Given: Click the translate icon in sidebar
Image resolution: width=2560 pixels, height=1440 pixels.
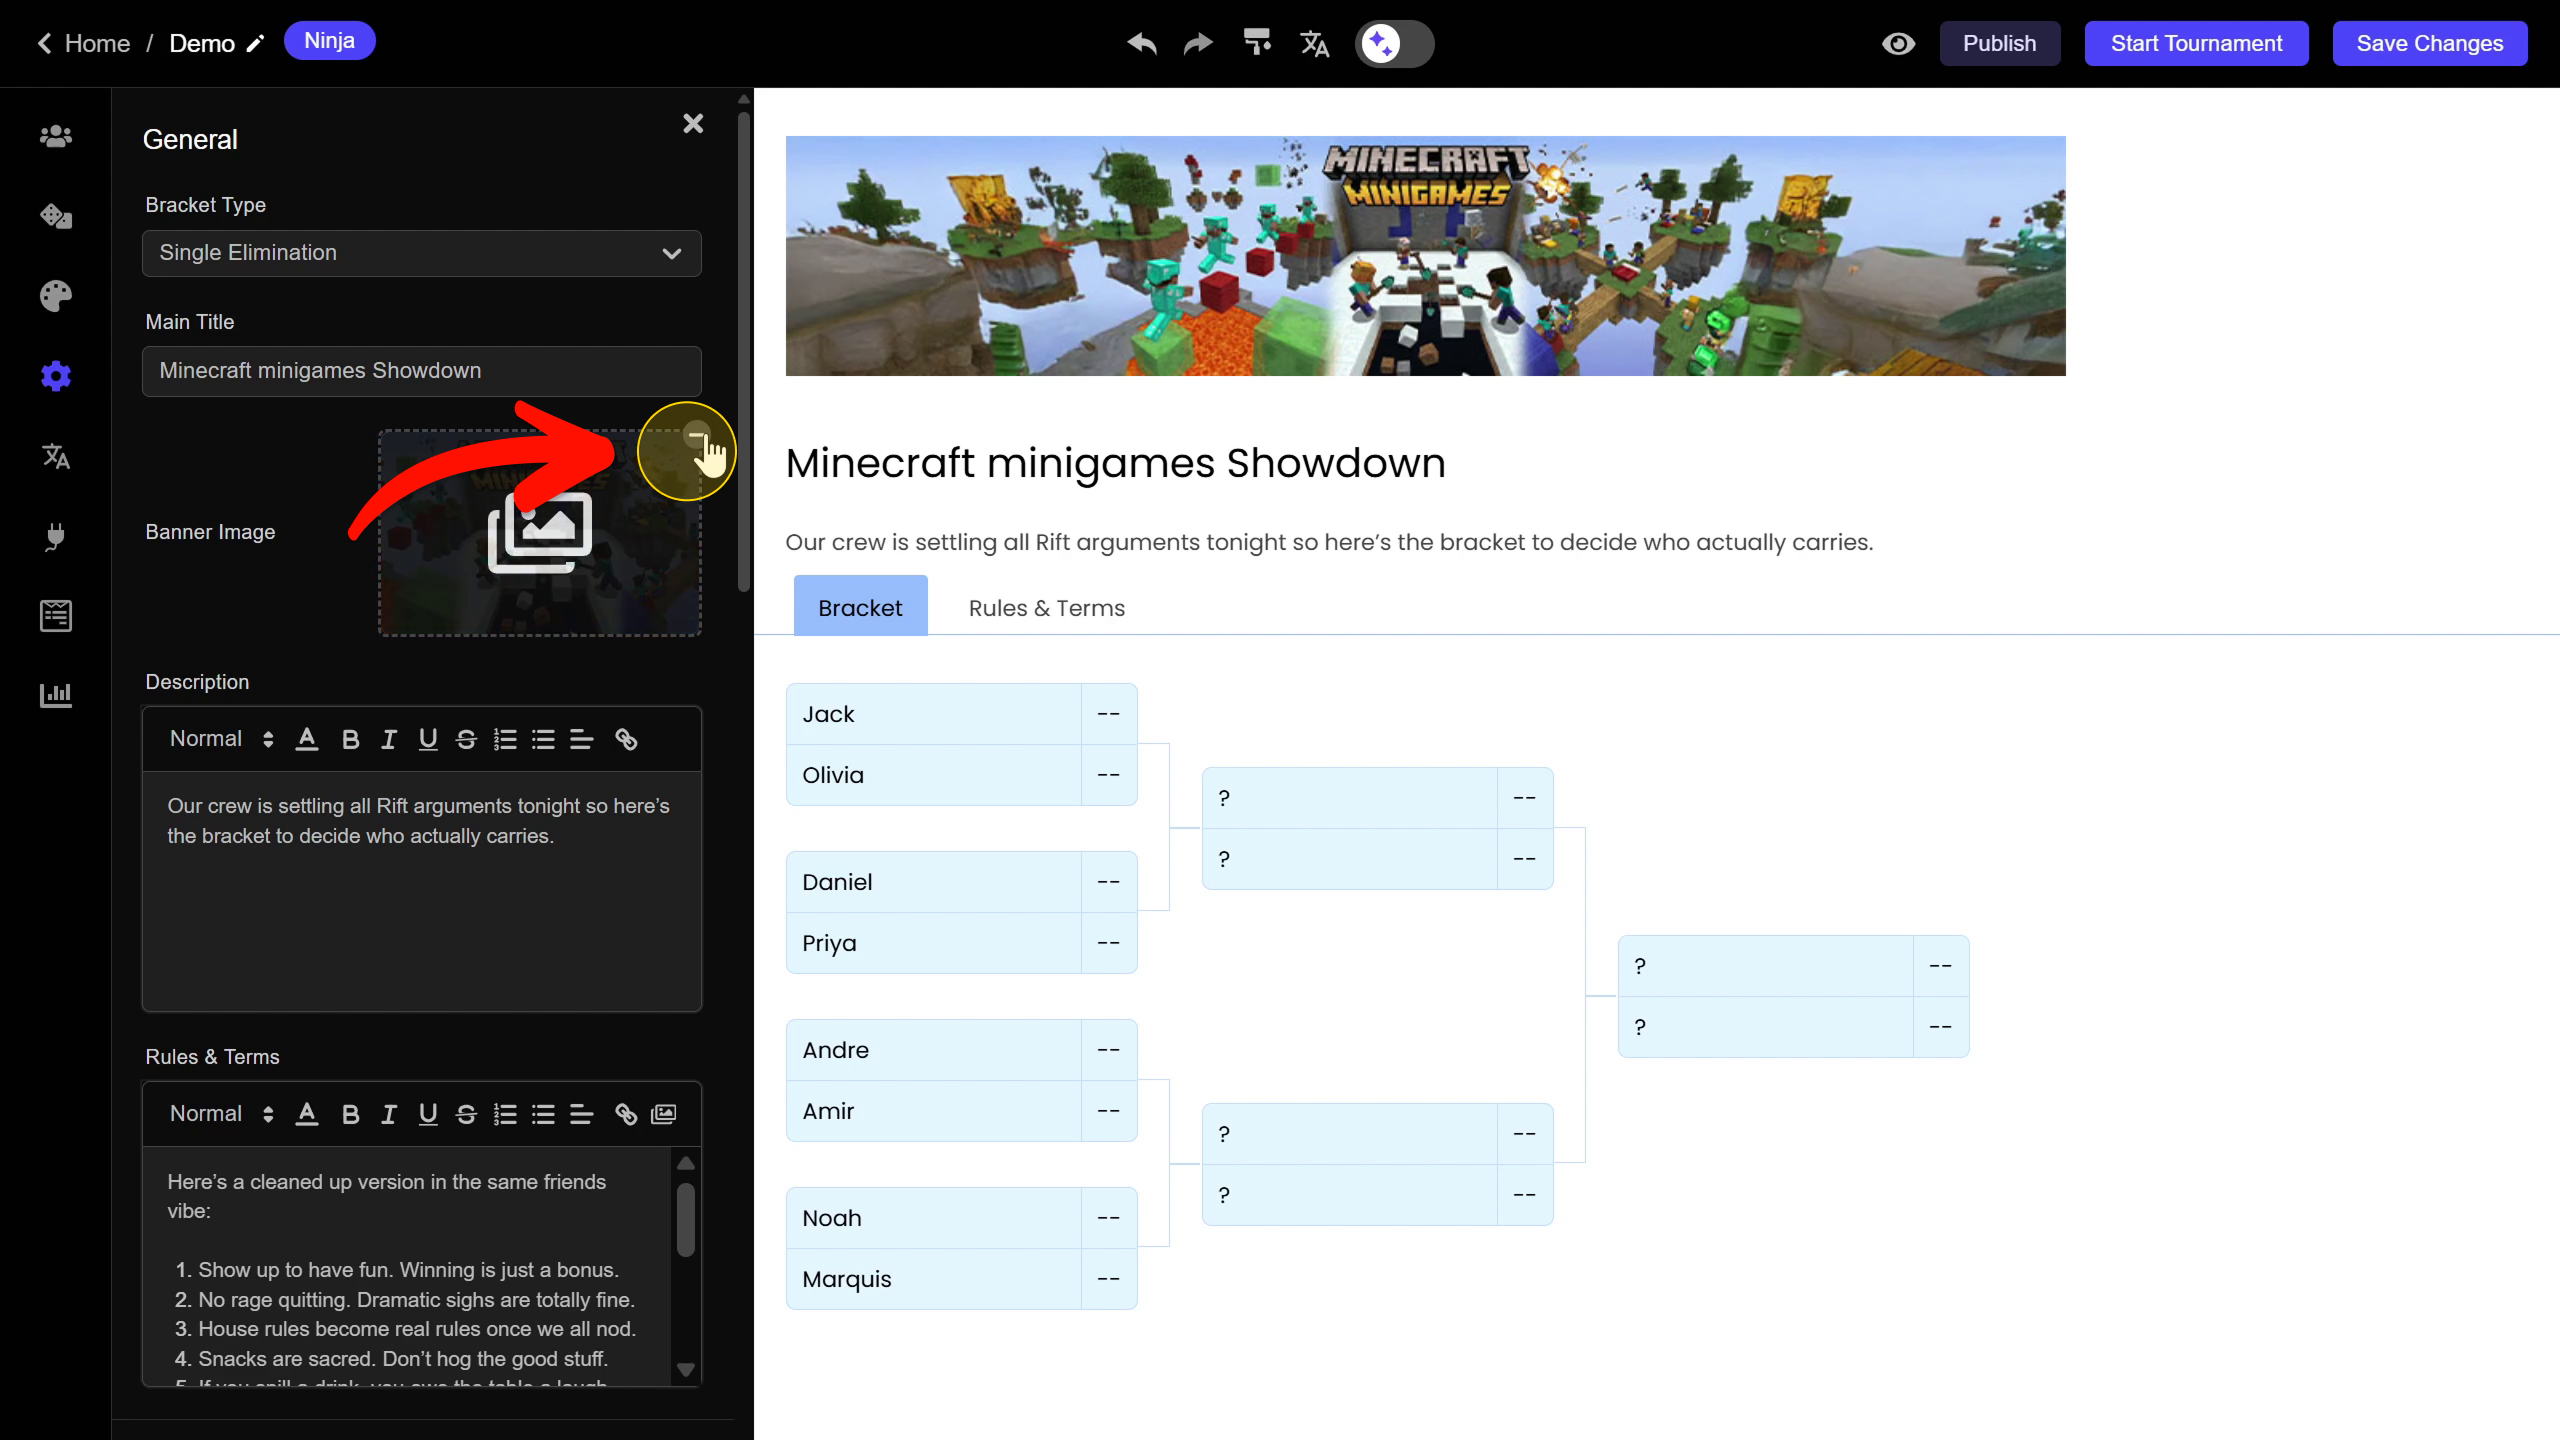Looking at the screenshot, I should click(x=56, y=456).
